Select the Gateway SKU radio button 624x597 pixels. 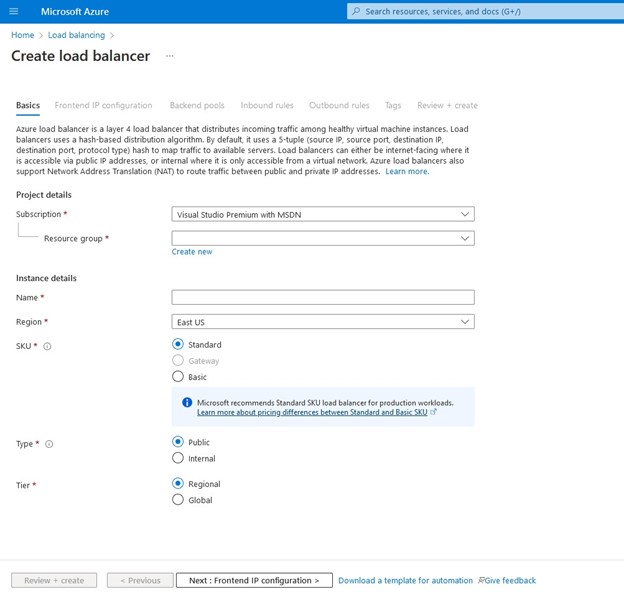pyautogui.click(x=178, y=361)
